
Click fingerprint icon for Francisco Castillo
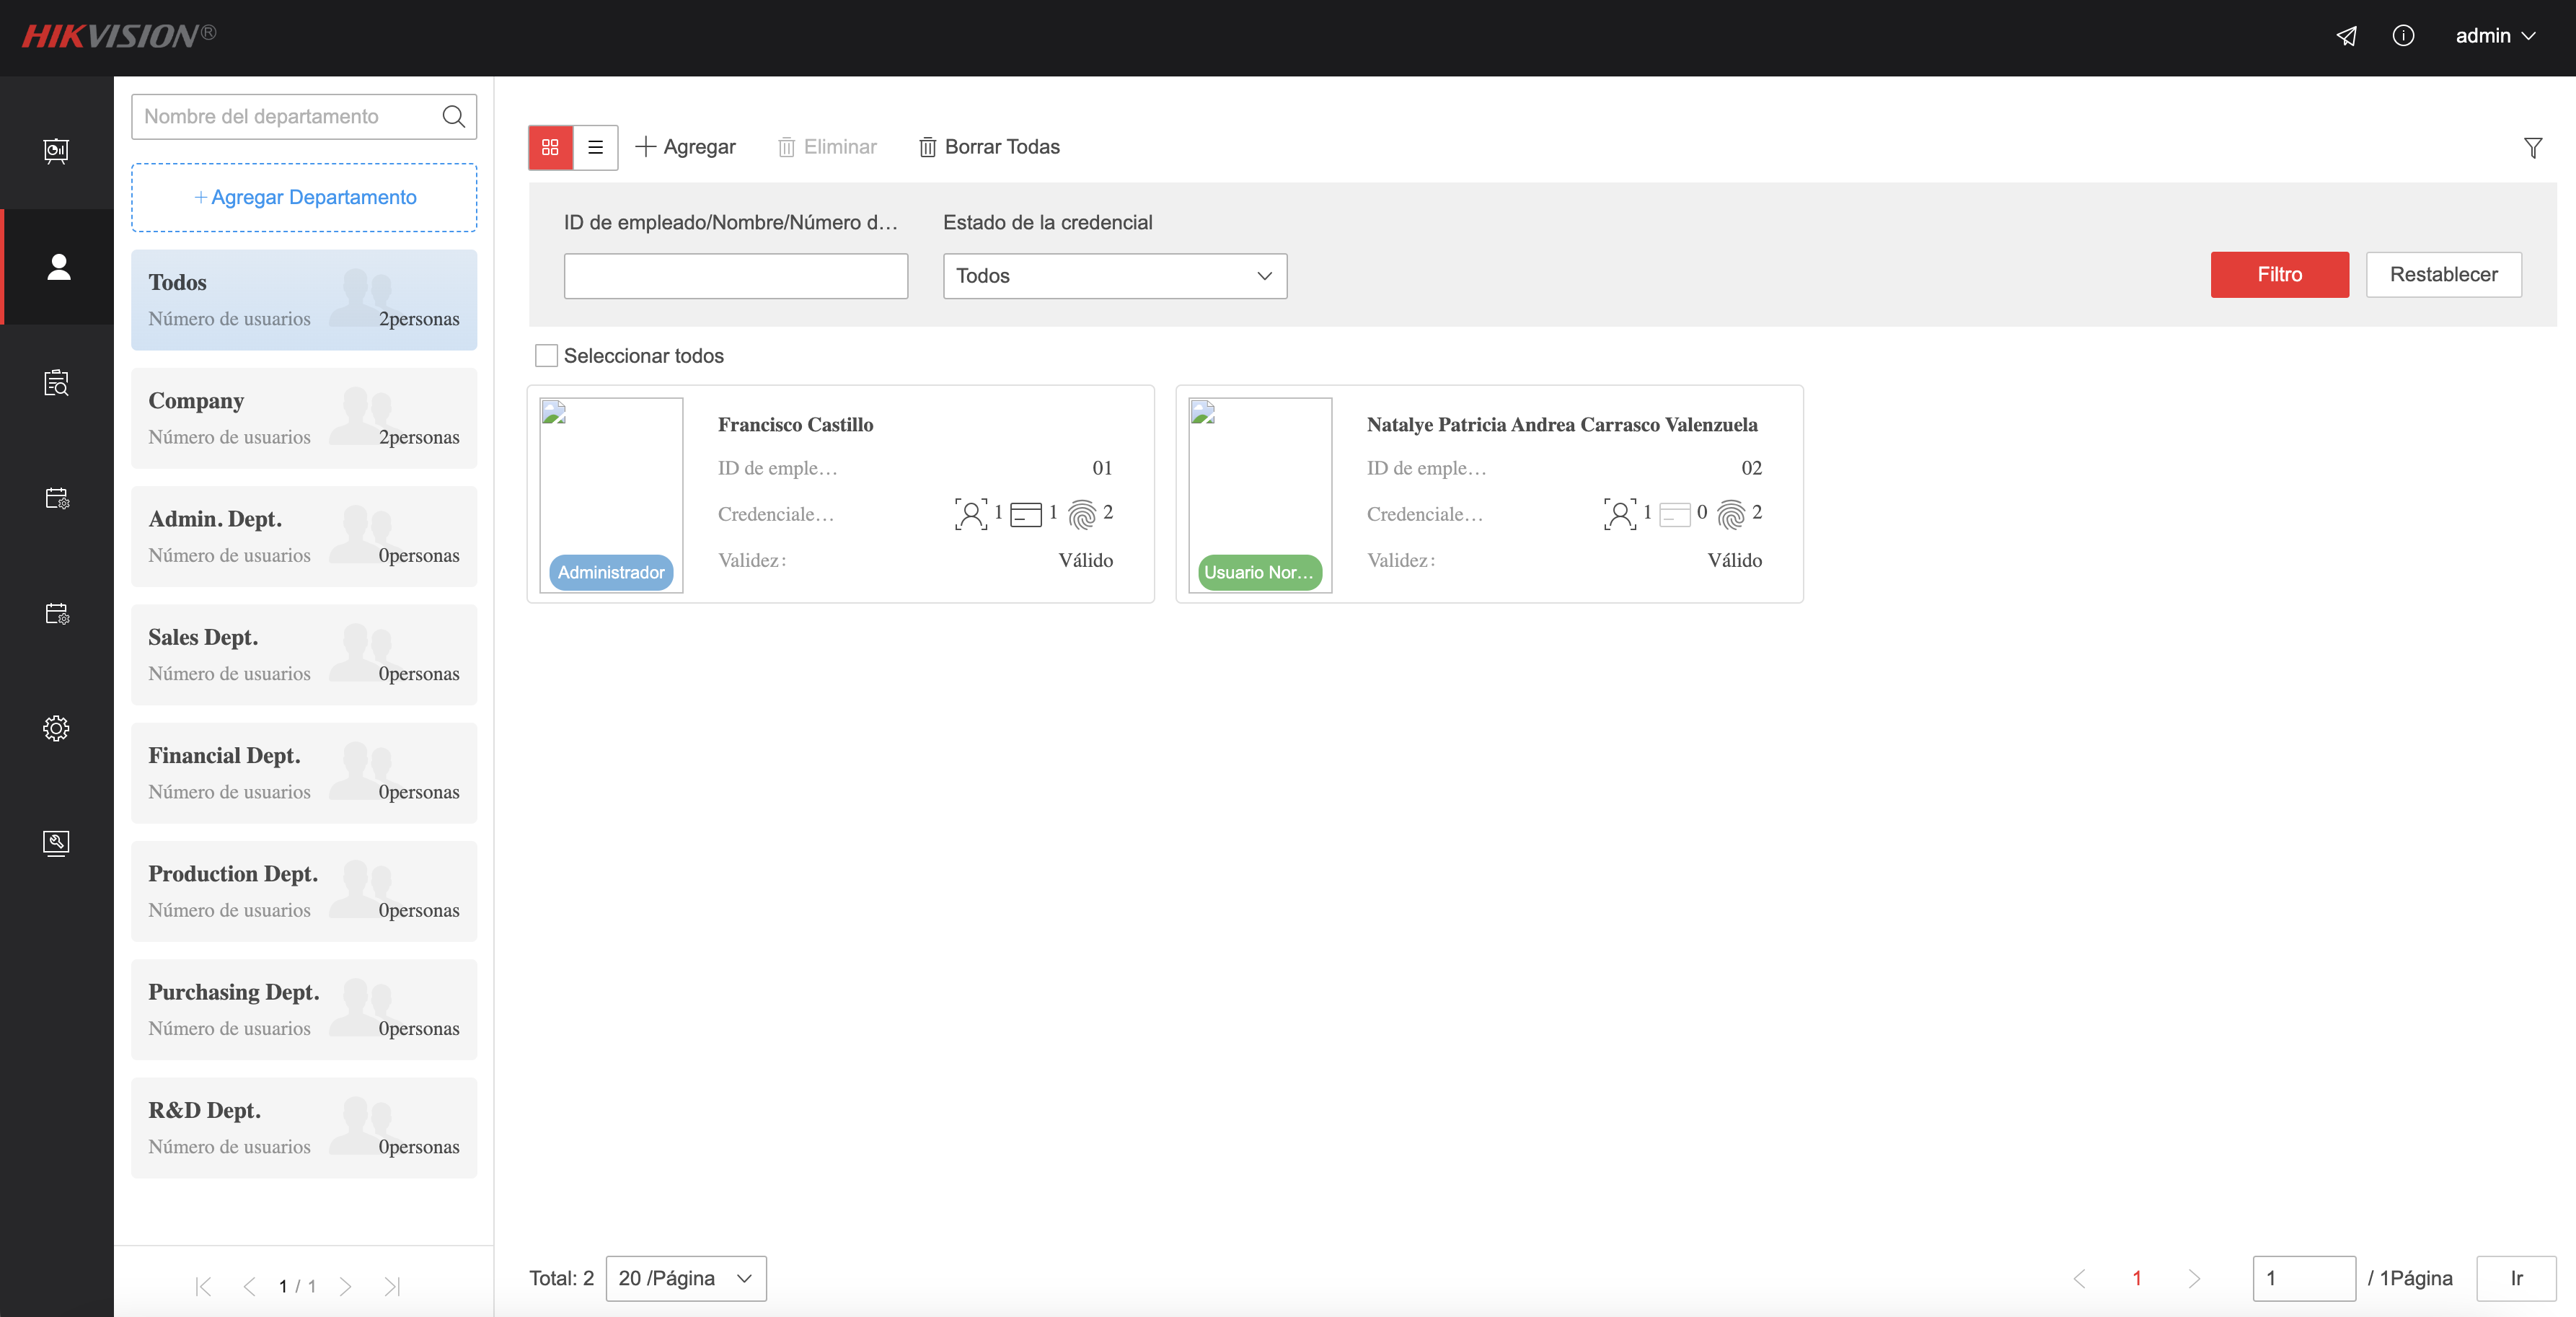tap(1082, 514)
